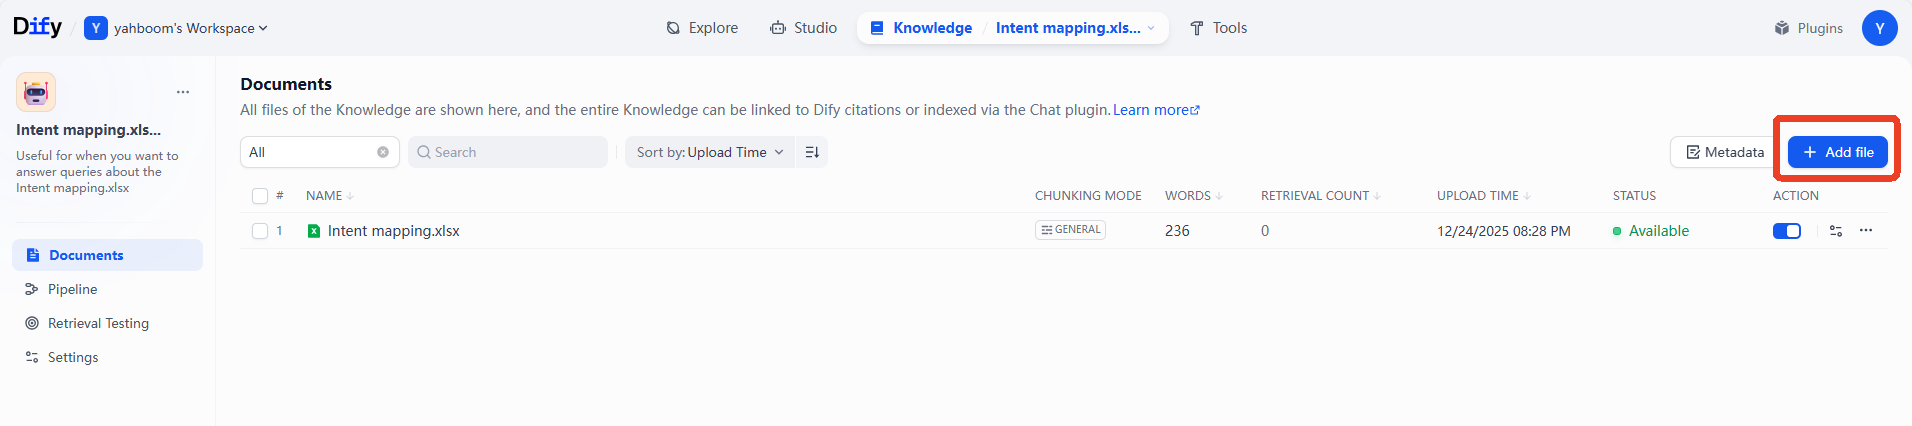The image size is (1912, 426).
Task: Go to the Explore tab
Action: (x=702, y=28)
